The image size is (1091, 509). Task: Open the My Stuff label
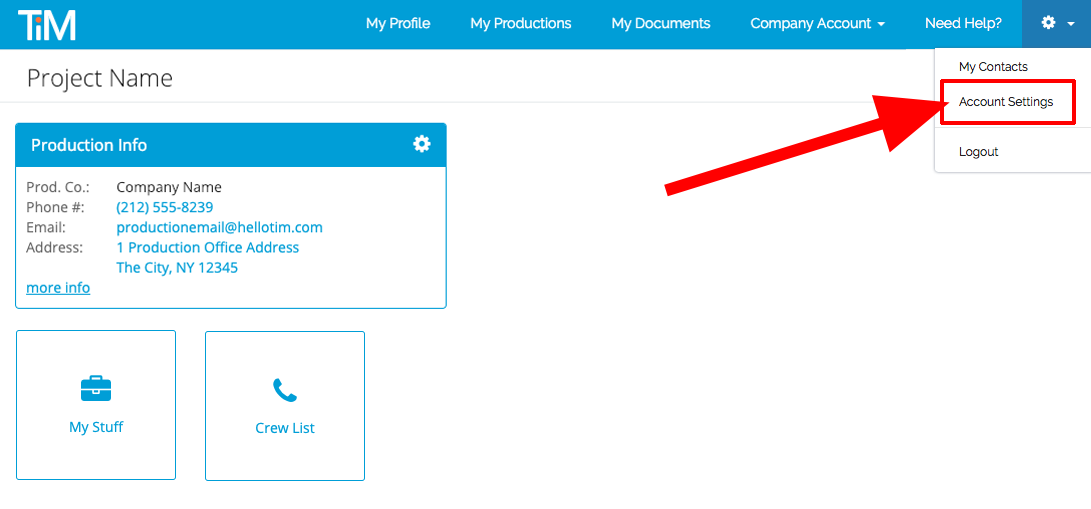pos(96,427)
